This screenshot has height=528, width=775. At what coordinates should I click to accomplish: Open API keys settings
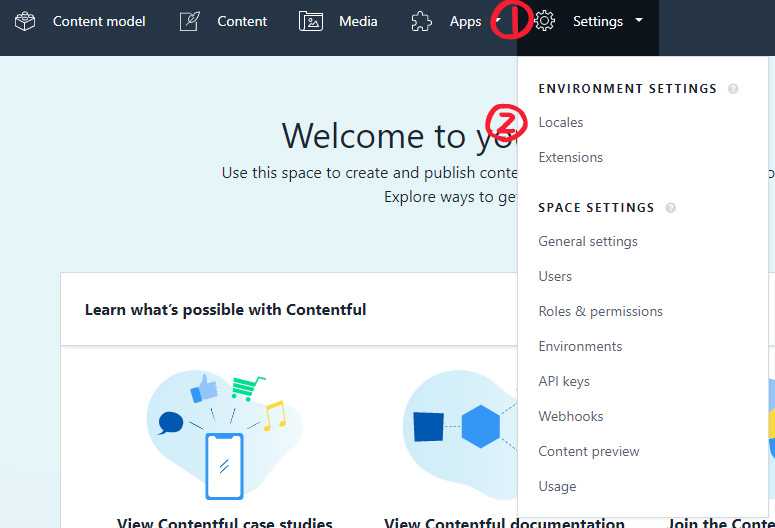point(564,381)
